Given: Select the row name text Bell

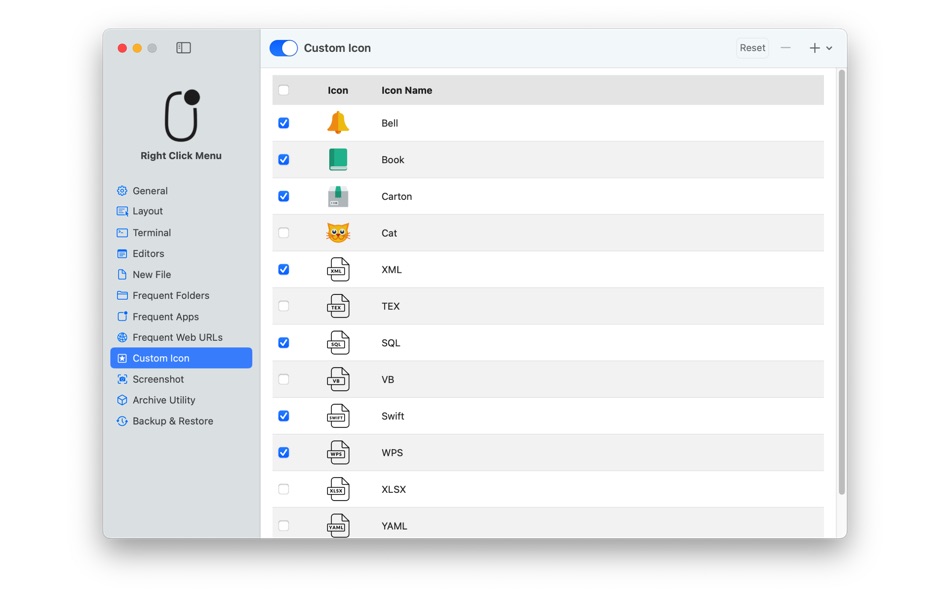Looking at the screenshot, I should tap(390, 123).
